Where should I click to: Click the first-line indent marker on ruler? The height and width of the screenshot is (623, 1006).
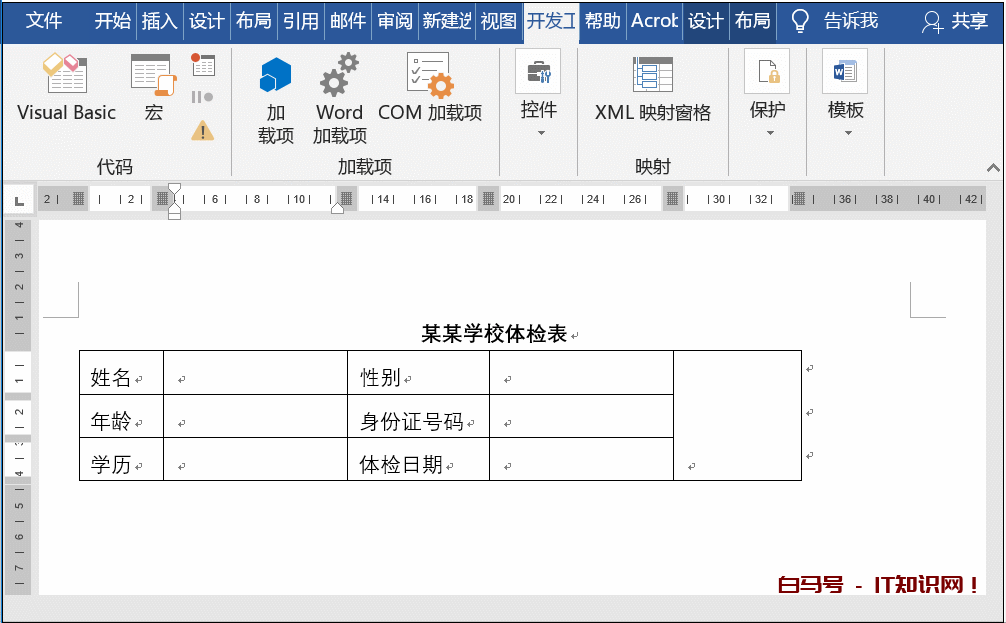coord(175,189)
